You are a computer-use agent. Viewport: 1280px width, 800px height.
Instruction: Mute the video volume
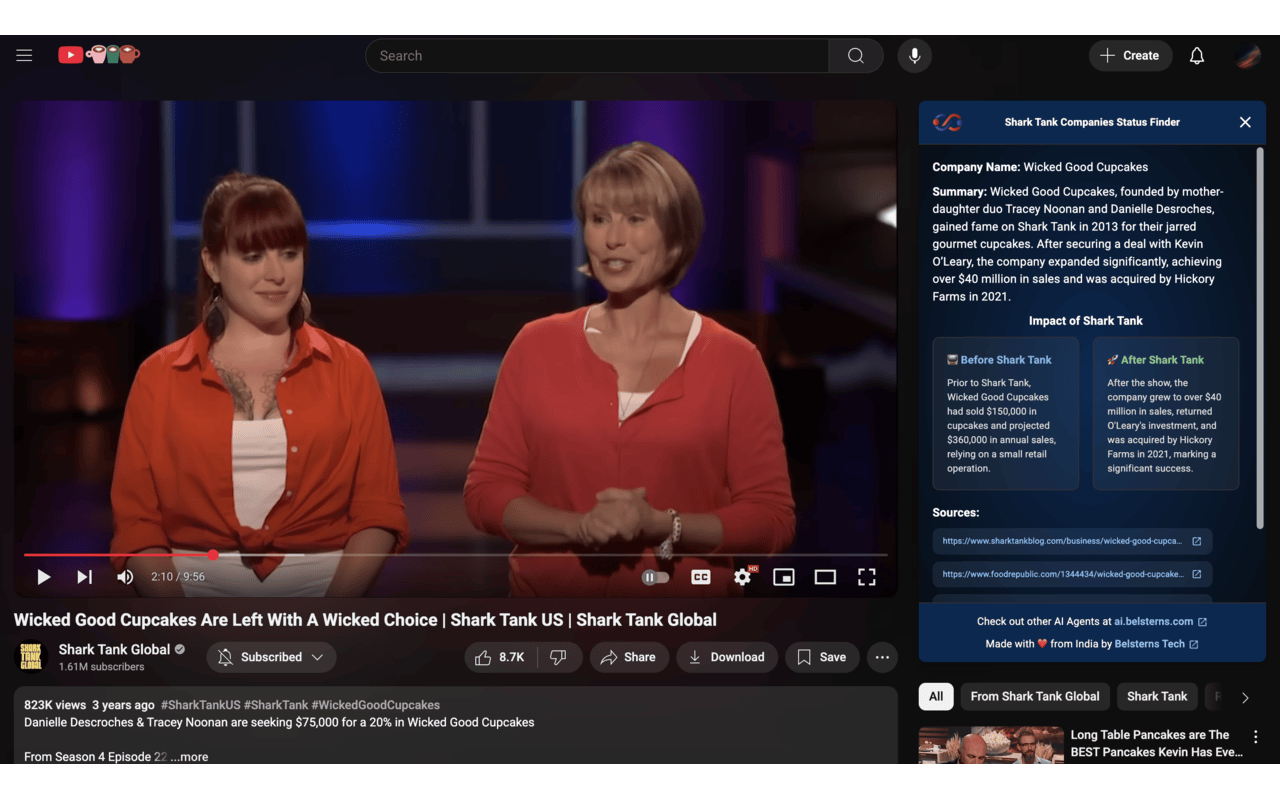125,577
